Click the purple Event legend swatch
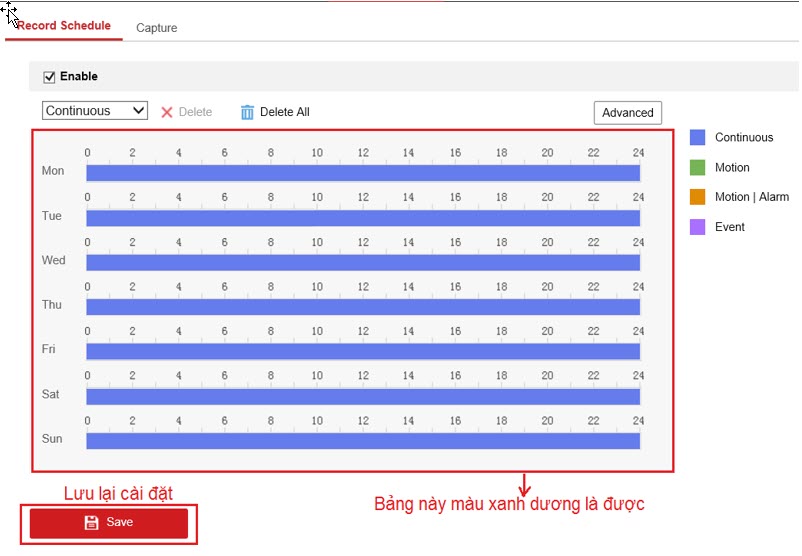Screen dimensions: 802x556 [697, 227]
